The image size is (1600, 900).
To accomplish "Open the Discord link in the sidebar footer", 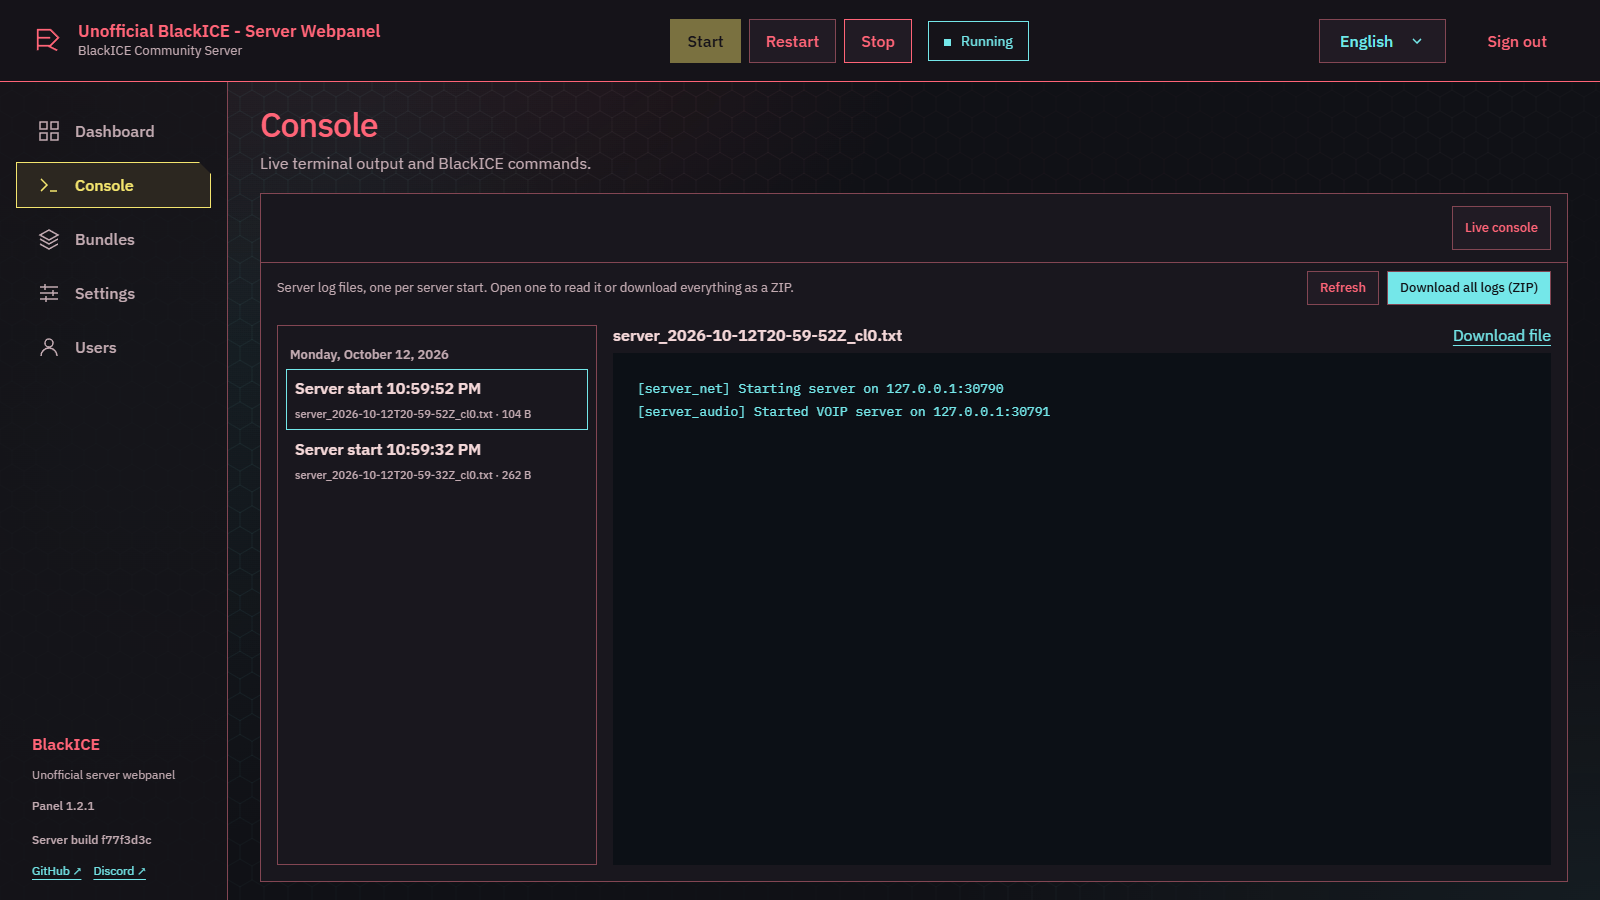I will tap(119, 871).
